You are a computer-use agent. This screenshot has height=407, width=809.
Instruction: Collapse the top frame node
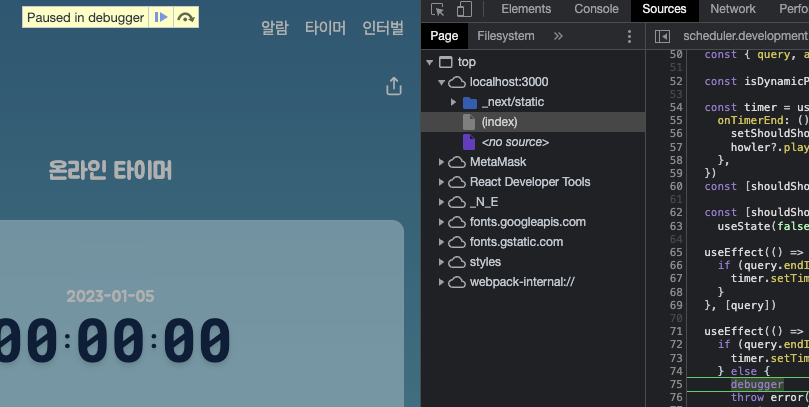pos(429,62)
